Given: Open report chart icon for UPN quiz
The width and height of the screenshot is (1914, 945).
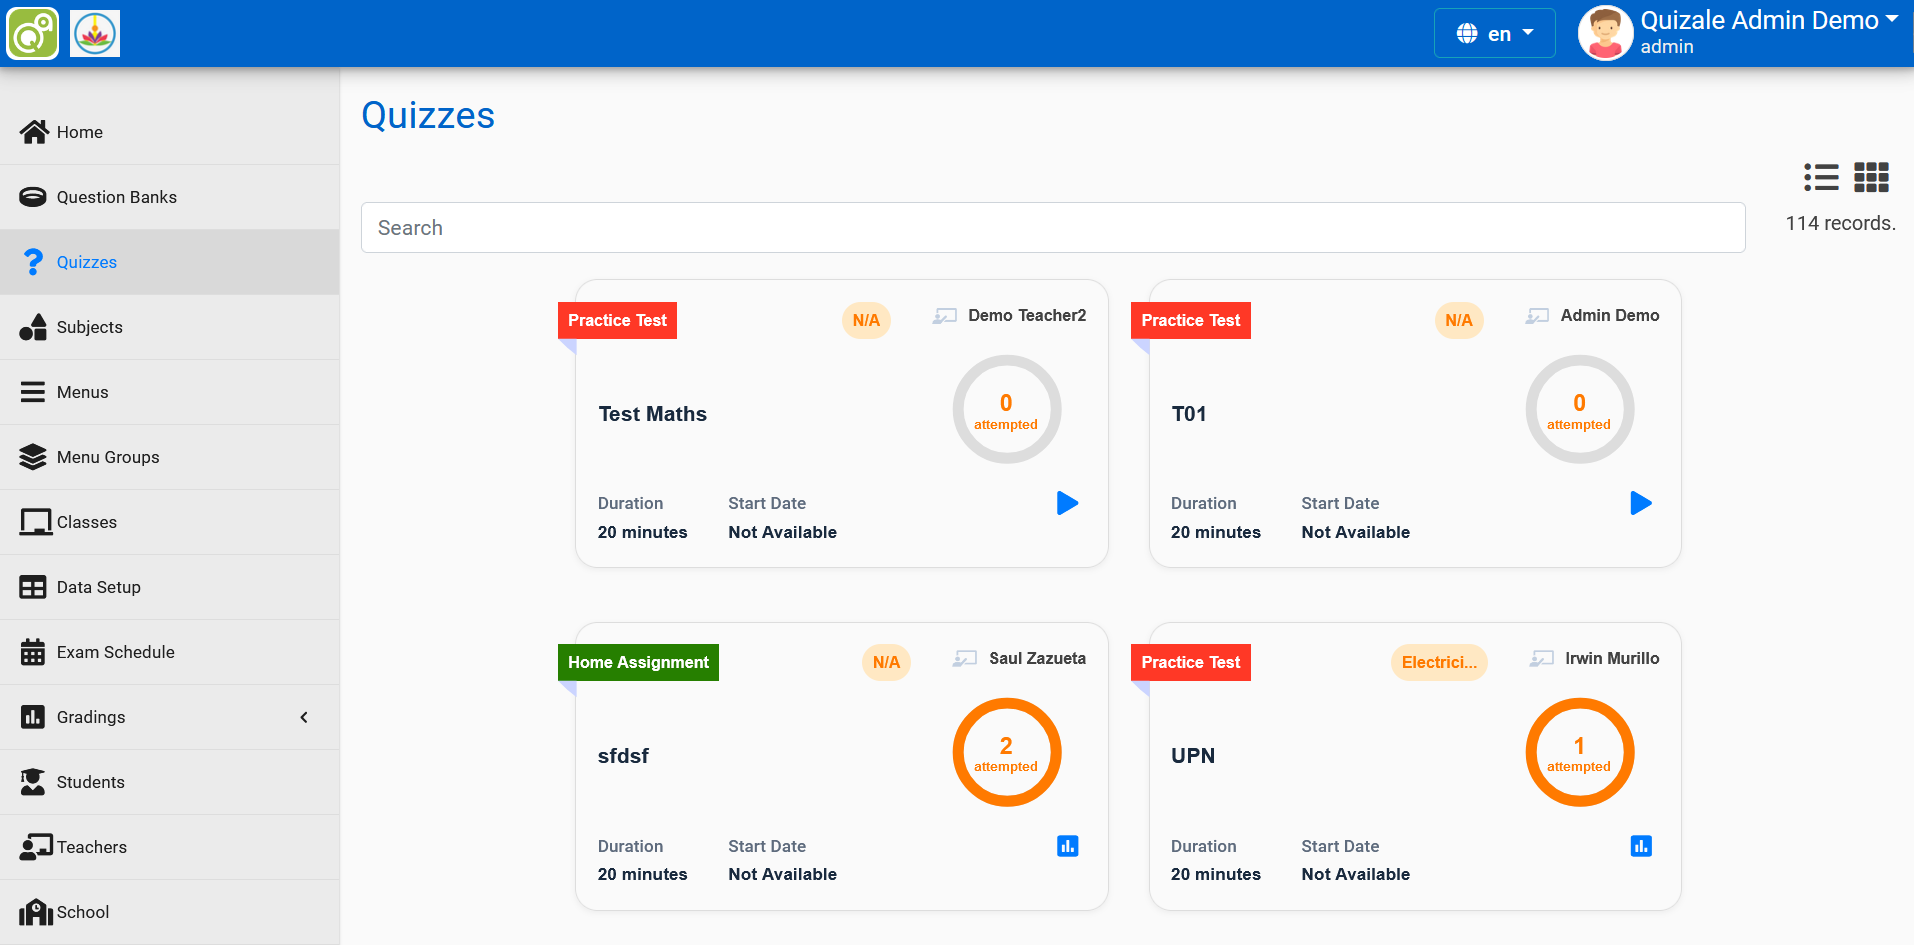Looking at the screenshot, I should pos(1640,846).
